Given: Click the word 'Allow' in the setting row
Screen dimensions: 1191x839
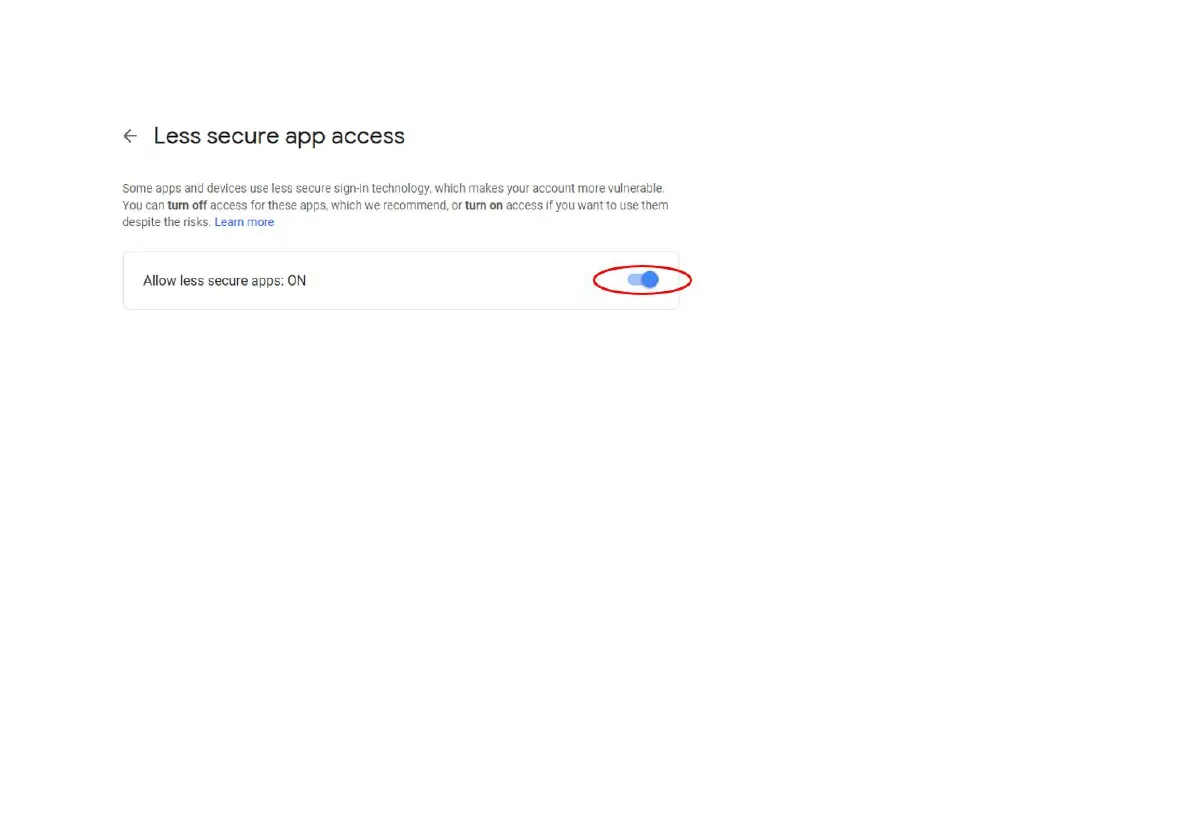Looking at the screenshot, I should (160, 280).
